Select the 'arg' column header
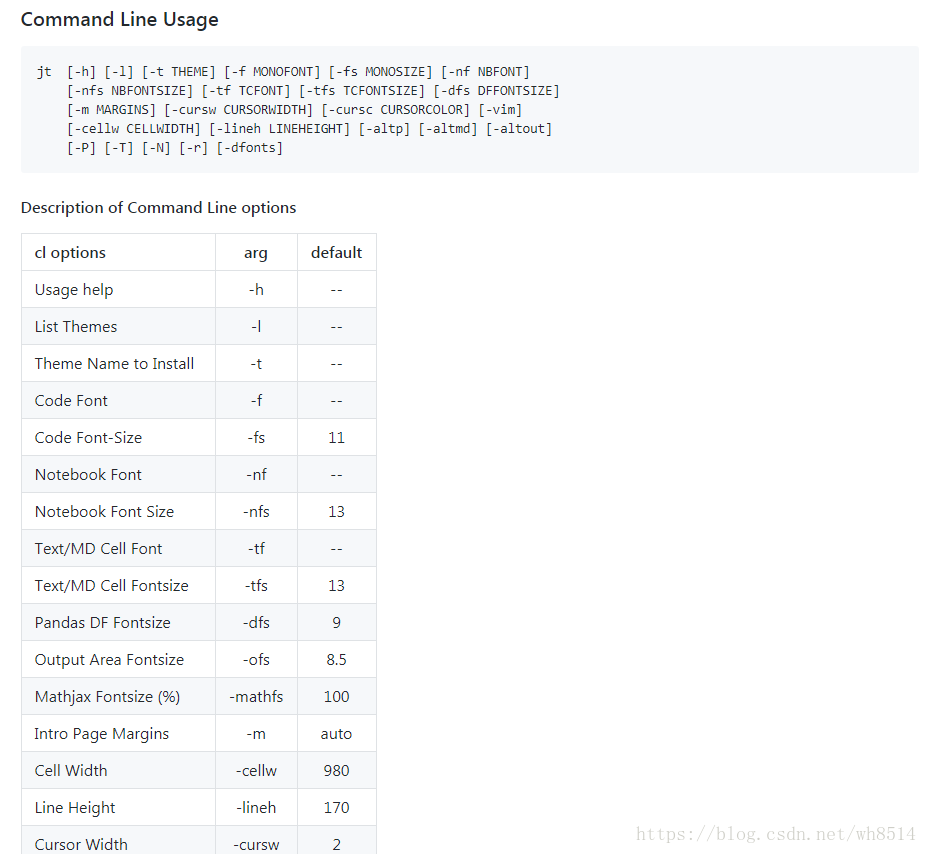927x854 pixels. (x=256, y=252)
